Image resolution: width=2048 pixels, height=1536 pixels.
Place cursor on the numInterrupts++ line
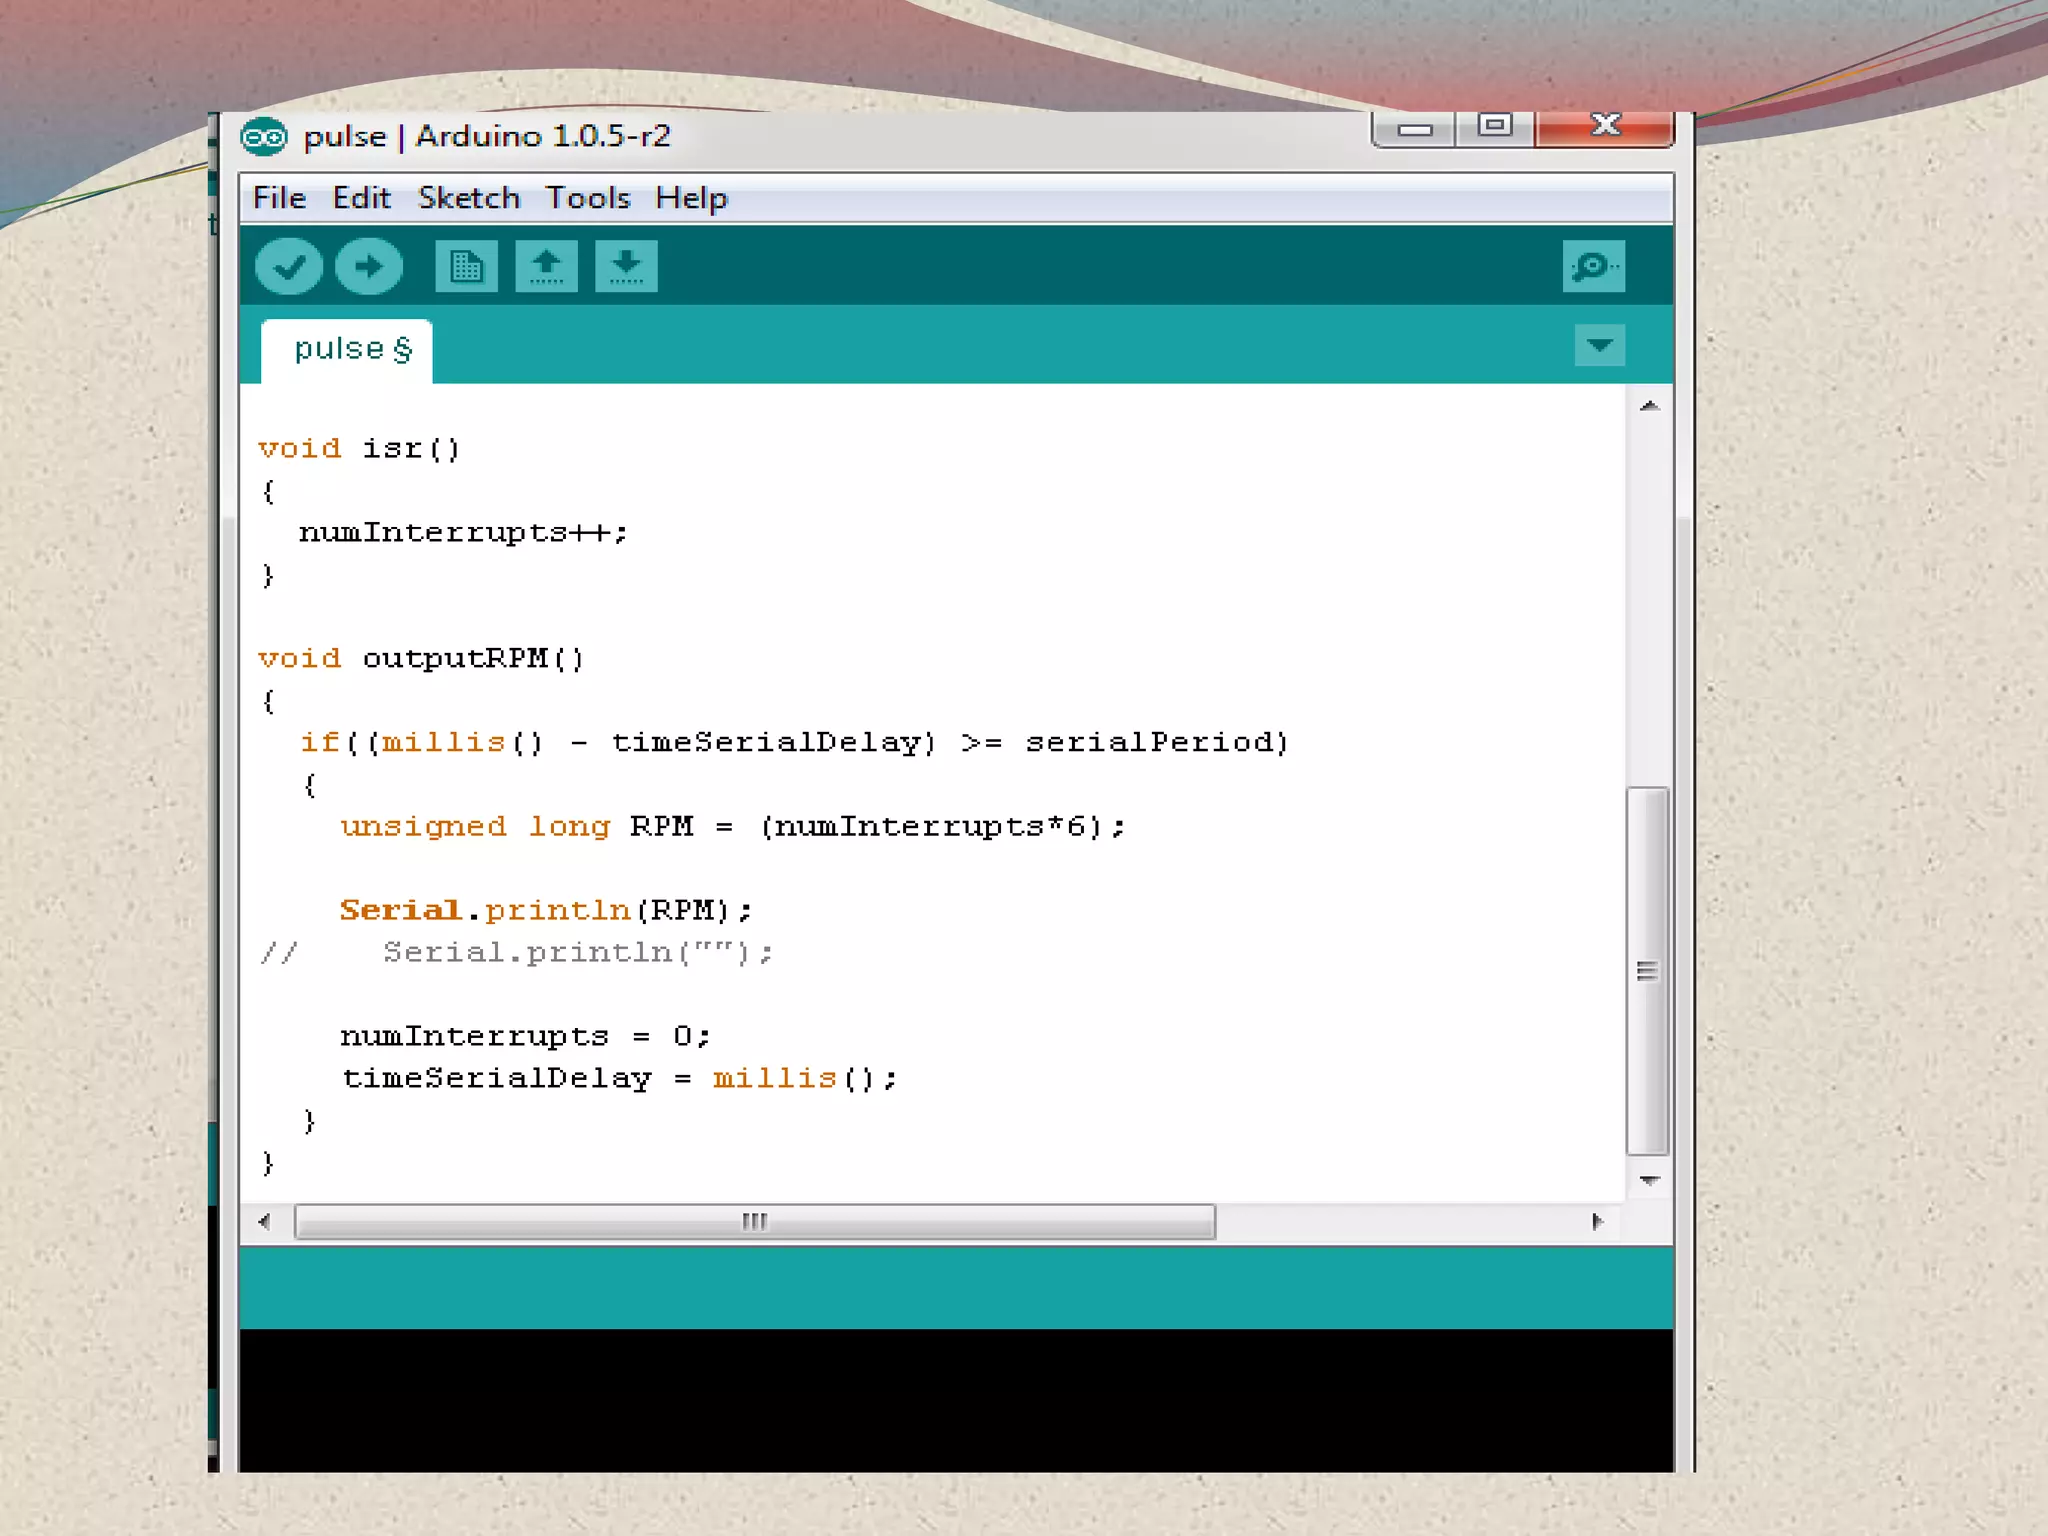tap(463, 533)
